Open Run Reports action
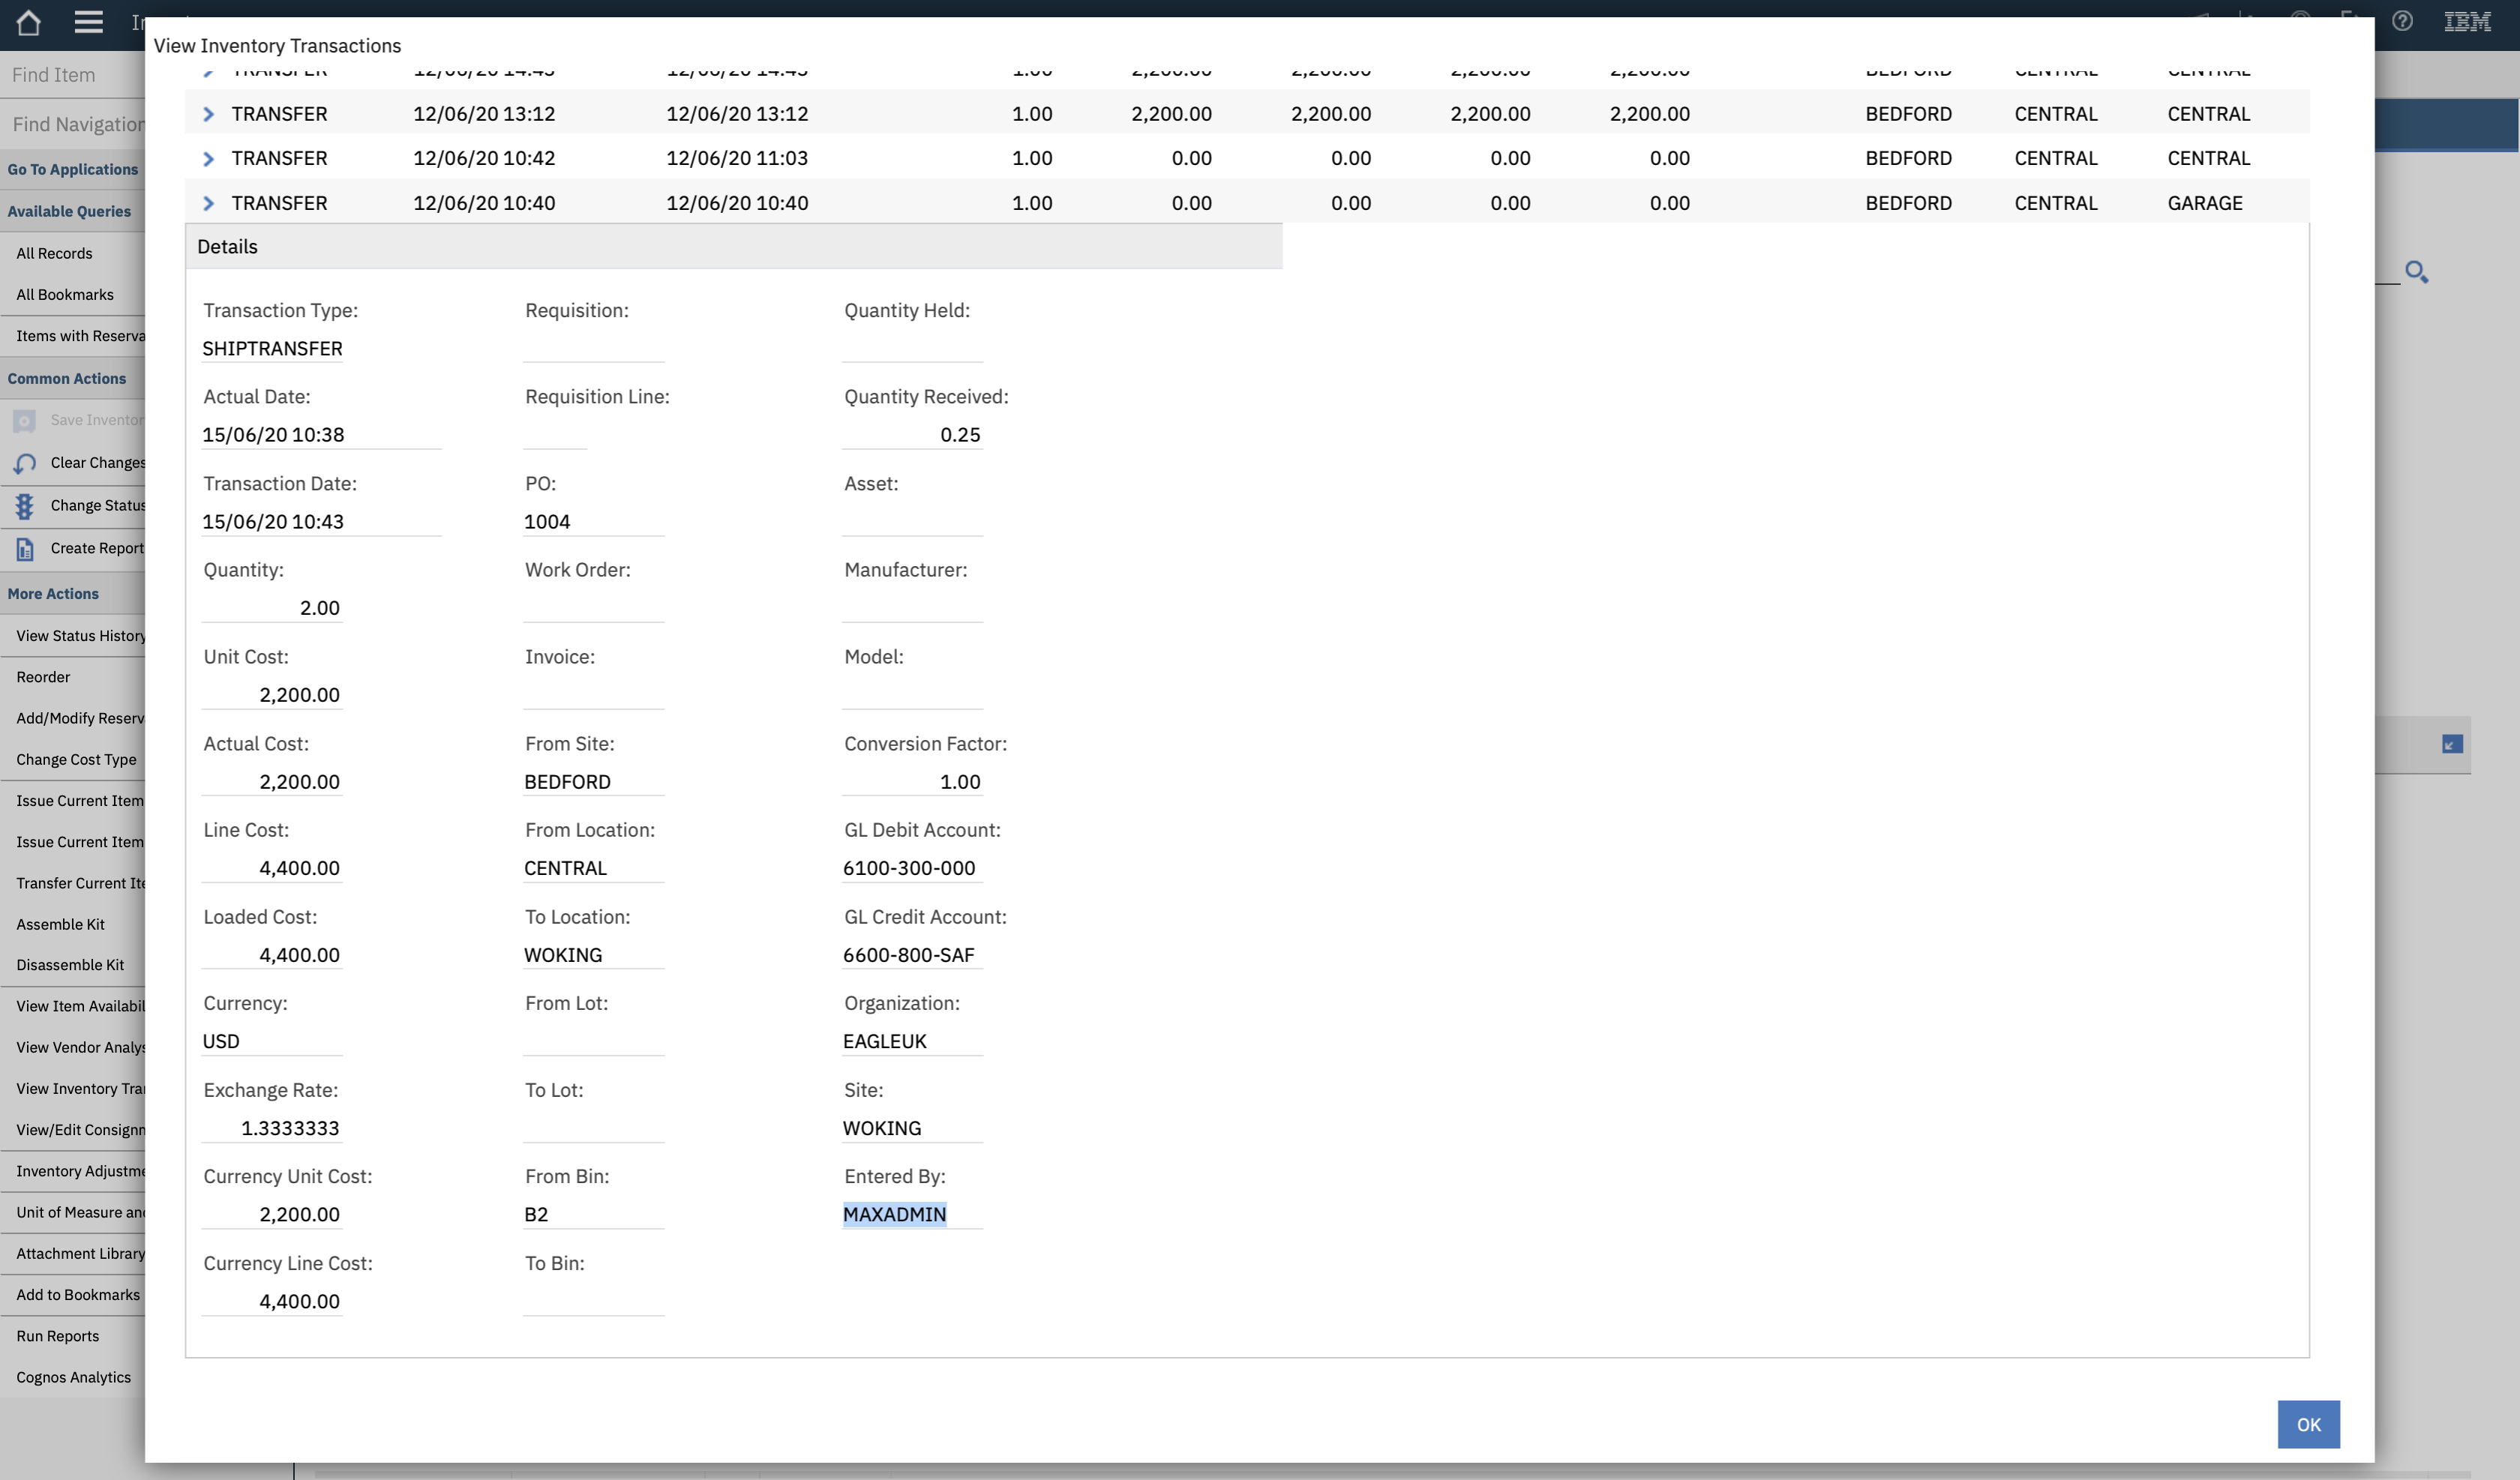The width and height of the screenshot is (2520, 1480). coord(57,1335)
